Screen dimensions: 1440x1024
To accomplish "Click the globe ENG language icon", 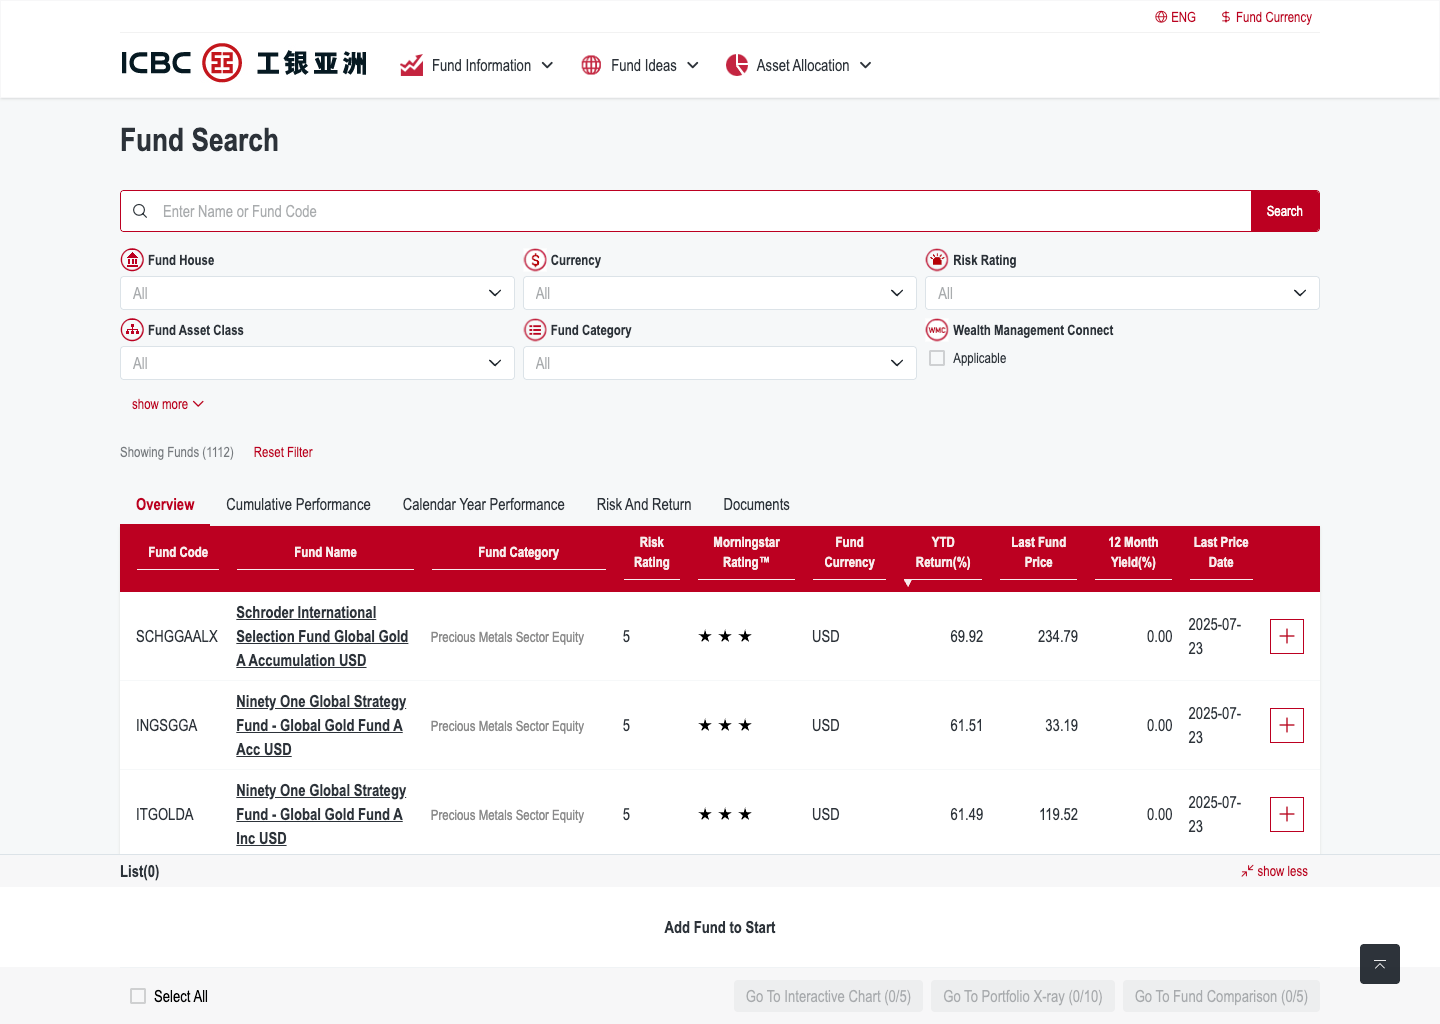I will pyautogui.click(x=1161, y=17).
